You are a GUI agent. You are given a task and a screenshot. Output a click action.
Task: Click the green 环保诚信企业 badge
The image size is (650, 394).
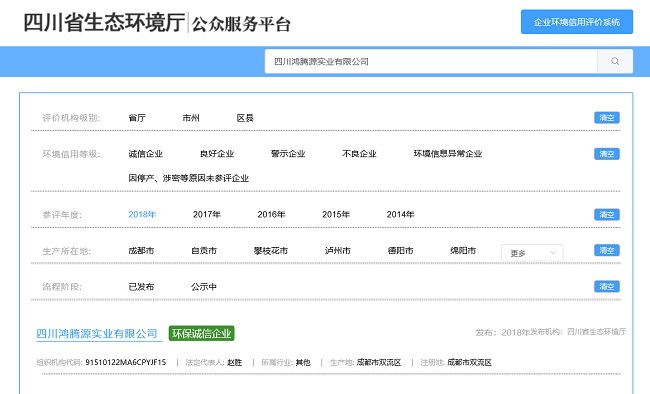pyautogui.click(x=201, y=333)
